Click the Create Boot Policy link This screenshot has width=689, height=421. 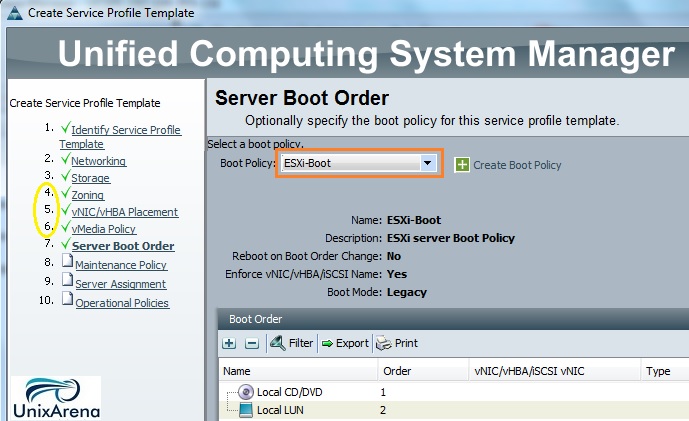pos(517,165)
